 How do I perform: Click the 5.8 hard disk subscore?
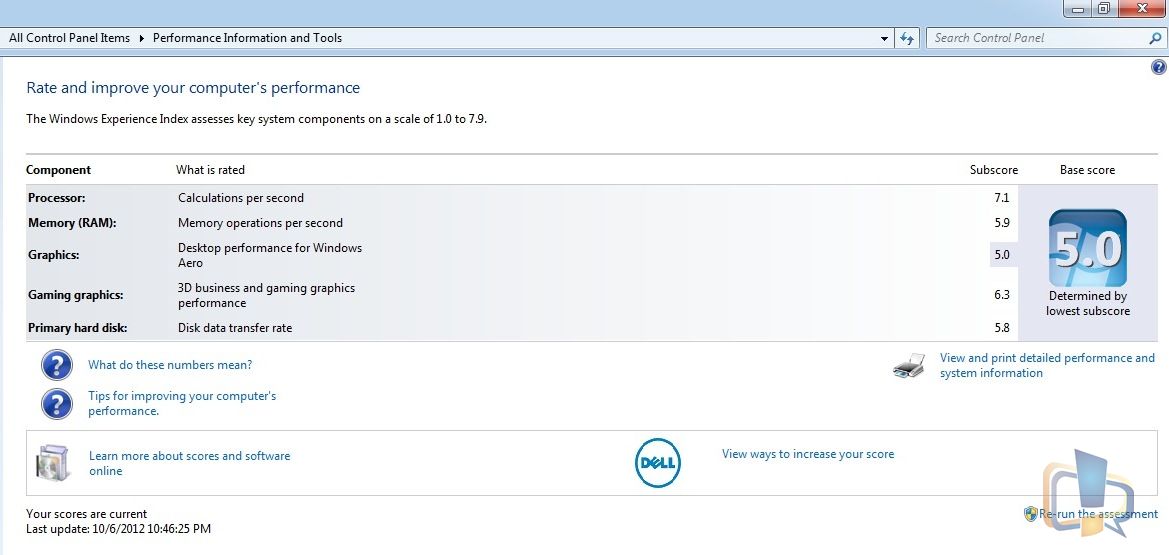point(1001,327)
